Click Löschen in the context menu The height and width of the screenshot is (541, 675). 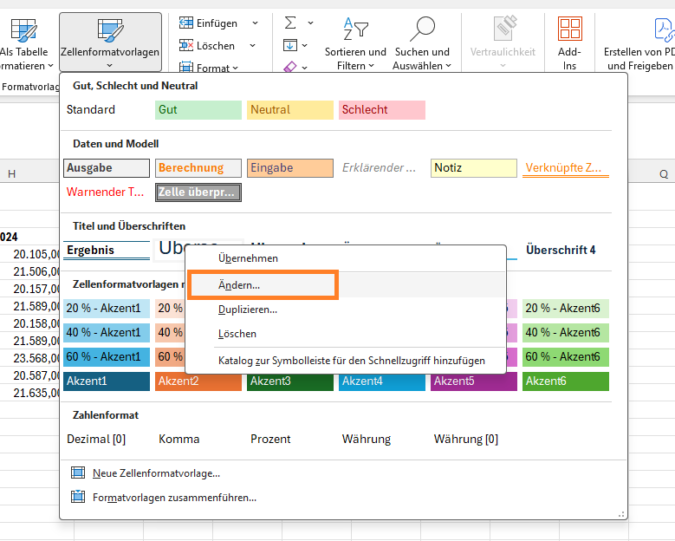238,334
